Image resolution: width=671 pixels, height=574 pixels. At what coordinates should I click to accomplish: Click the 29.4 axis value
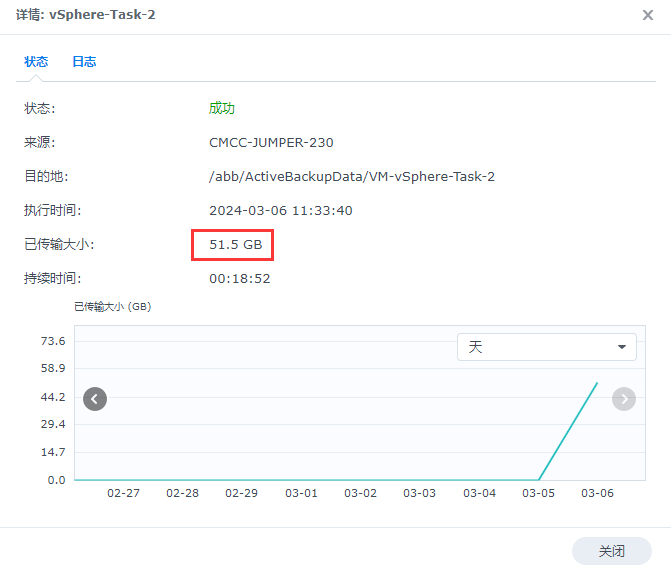[53, 424]
